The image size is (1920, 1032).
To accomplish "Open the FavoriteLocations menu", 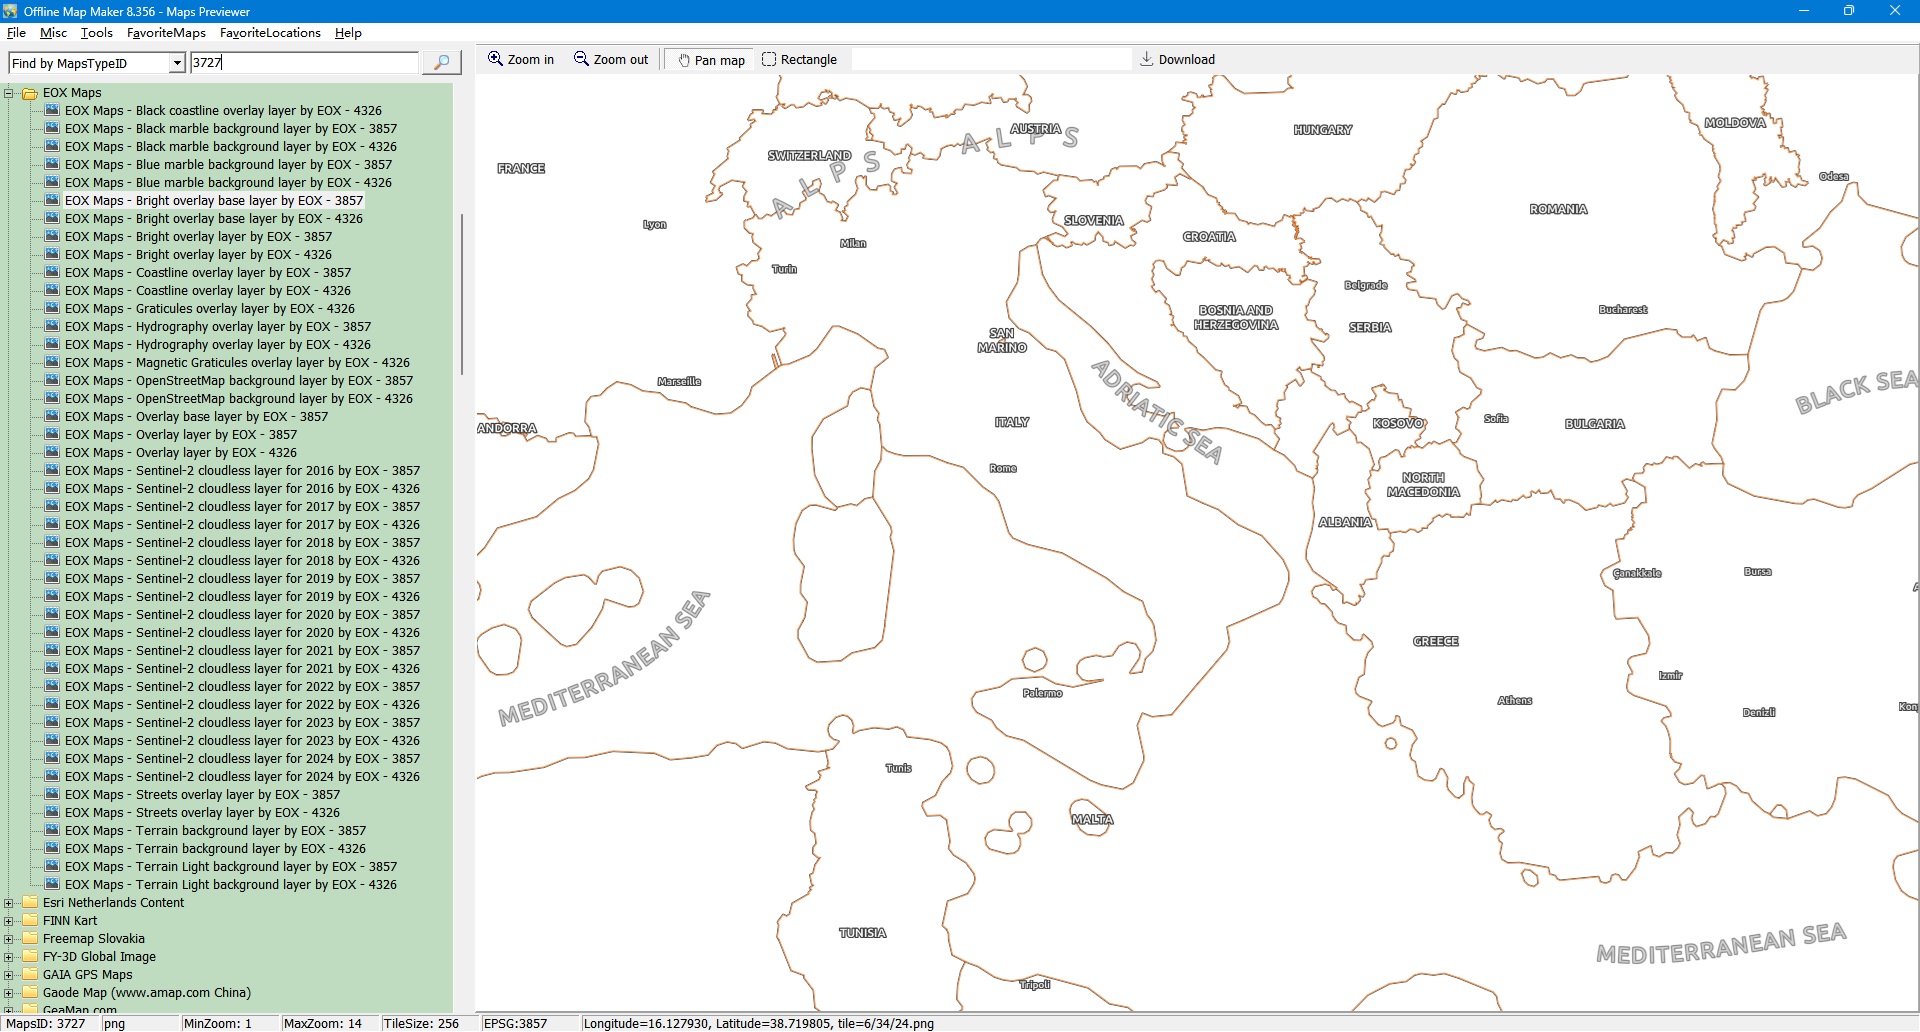I will pyautogui.click(x=270, y=33).
